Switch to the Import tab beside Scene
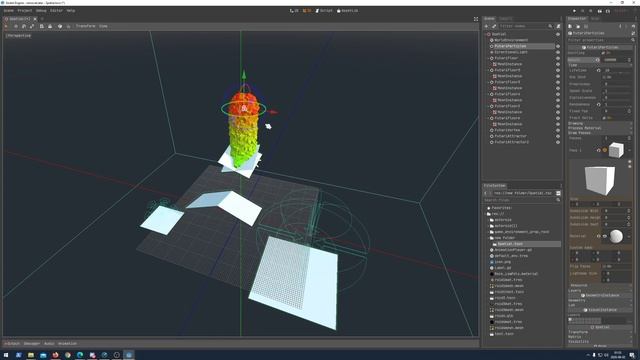Image resolution: width=640 pixels, height=360 pixels. (x=505, y=19)
